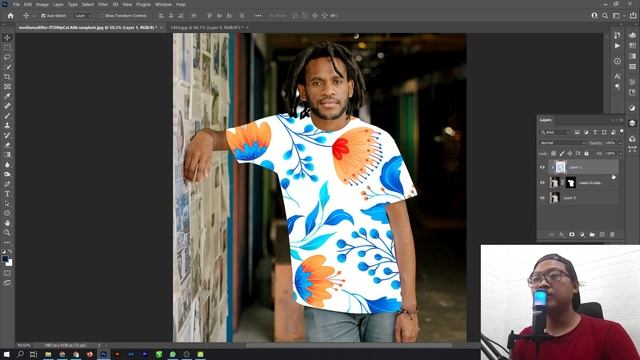Open the Filter menu

click(102, 4)
